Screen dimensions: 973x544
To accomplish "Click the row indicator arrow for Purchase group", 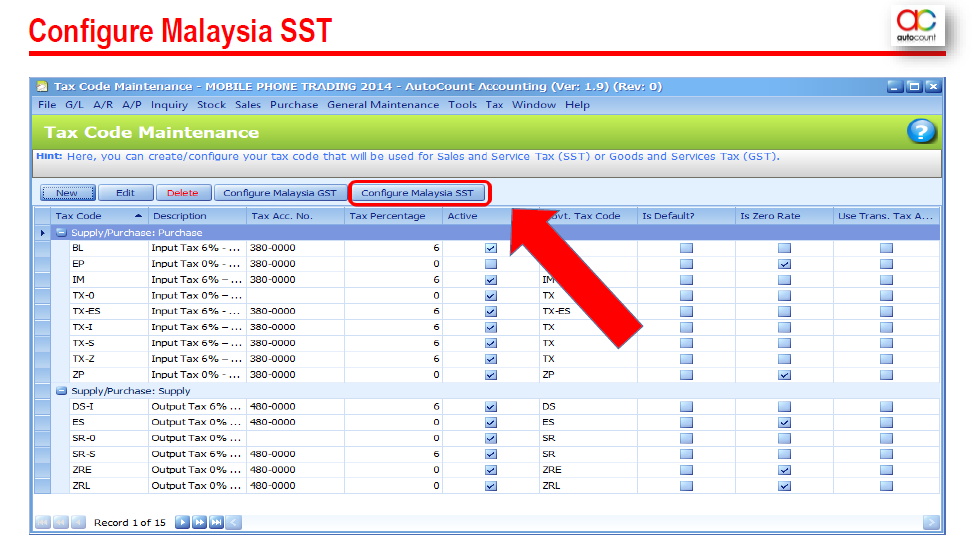I will tap(42, 233).
